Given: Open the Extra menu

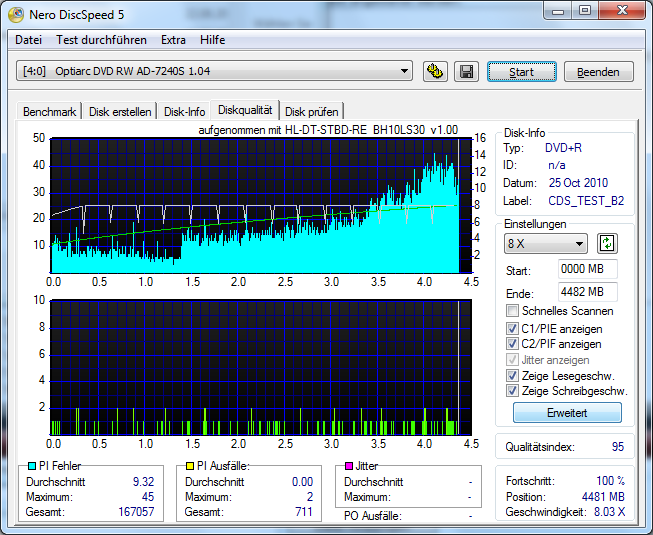Looking at the screenshot, I should point(173,40).
